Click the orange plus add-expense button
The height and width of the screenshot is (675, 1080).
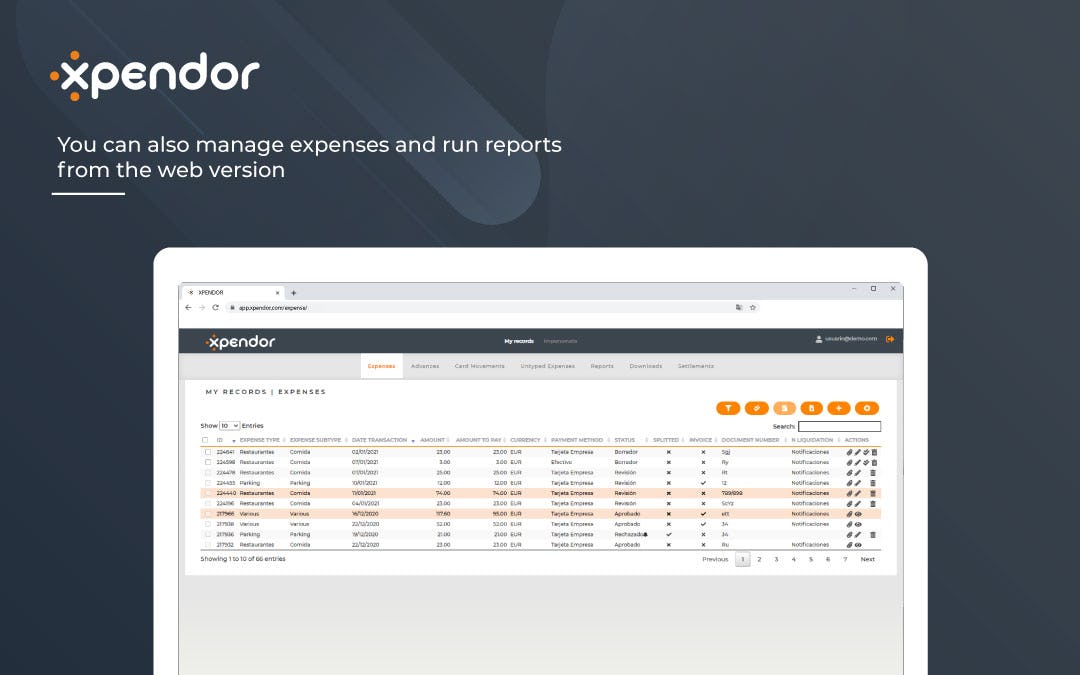839,408
